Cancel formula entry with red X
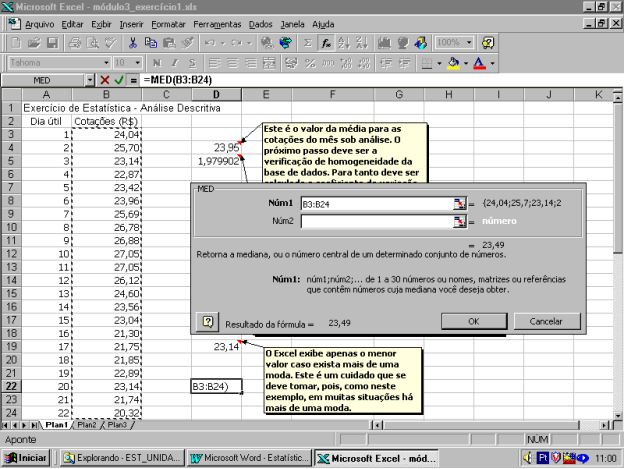This screenshot has height=469, width=625. click(105, 80)
